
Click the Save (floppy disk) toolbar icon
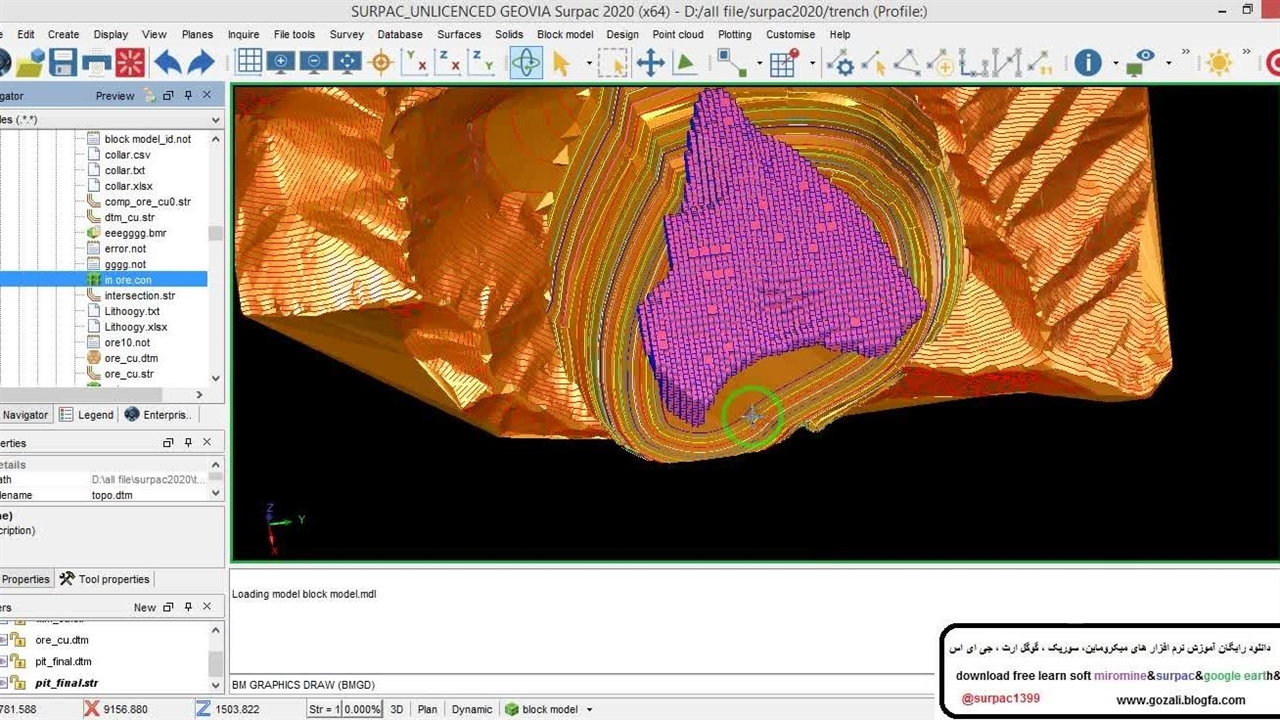click(x=63, y=63)
